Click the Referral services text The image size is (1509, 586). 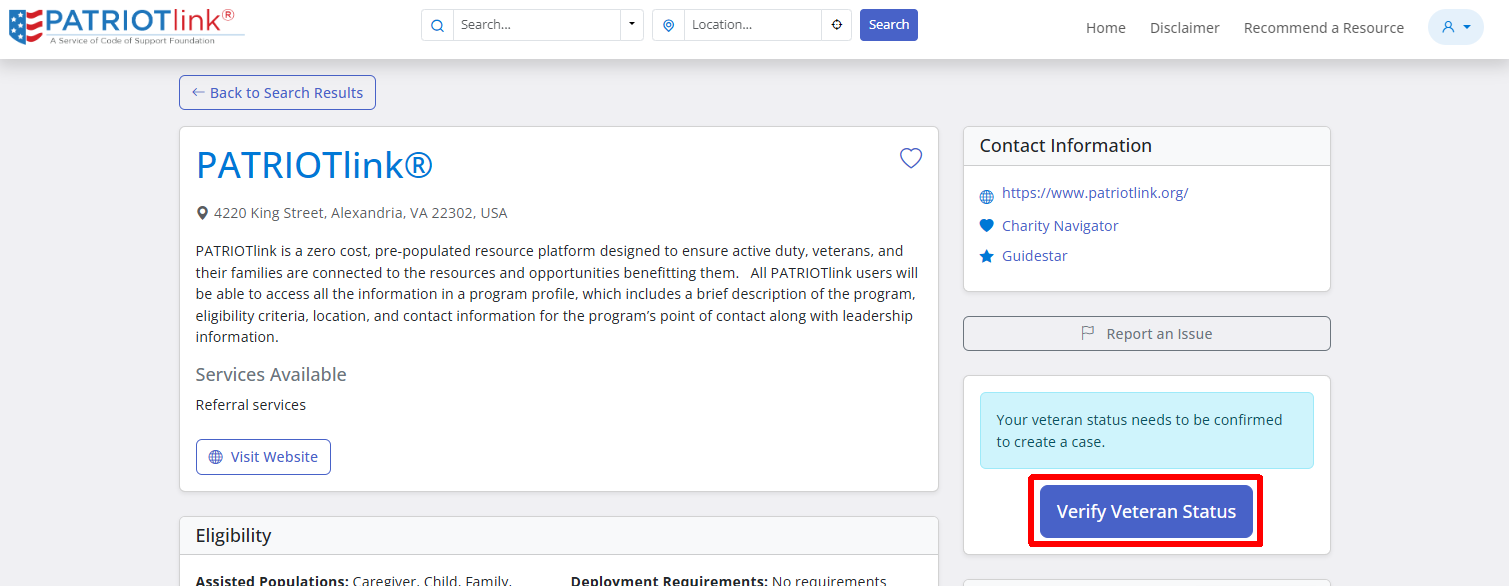pyautogui.click(x=251, y=405)
